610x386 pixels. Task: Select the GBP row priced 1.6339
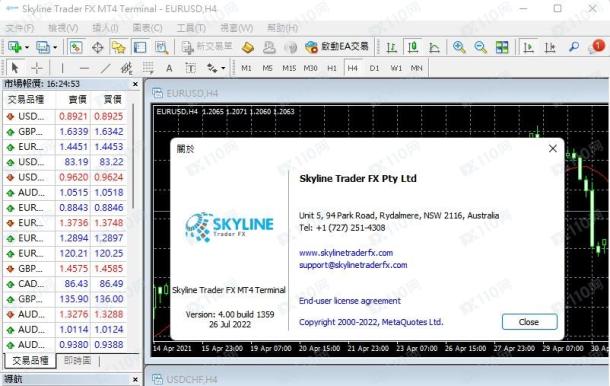coord(65,132)
